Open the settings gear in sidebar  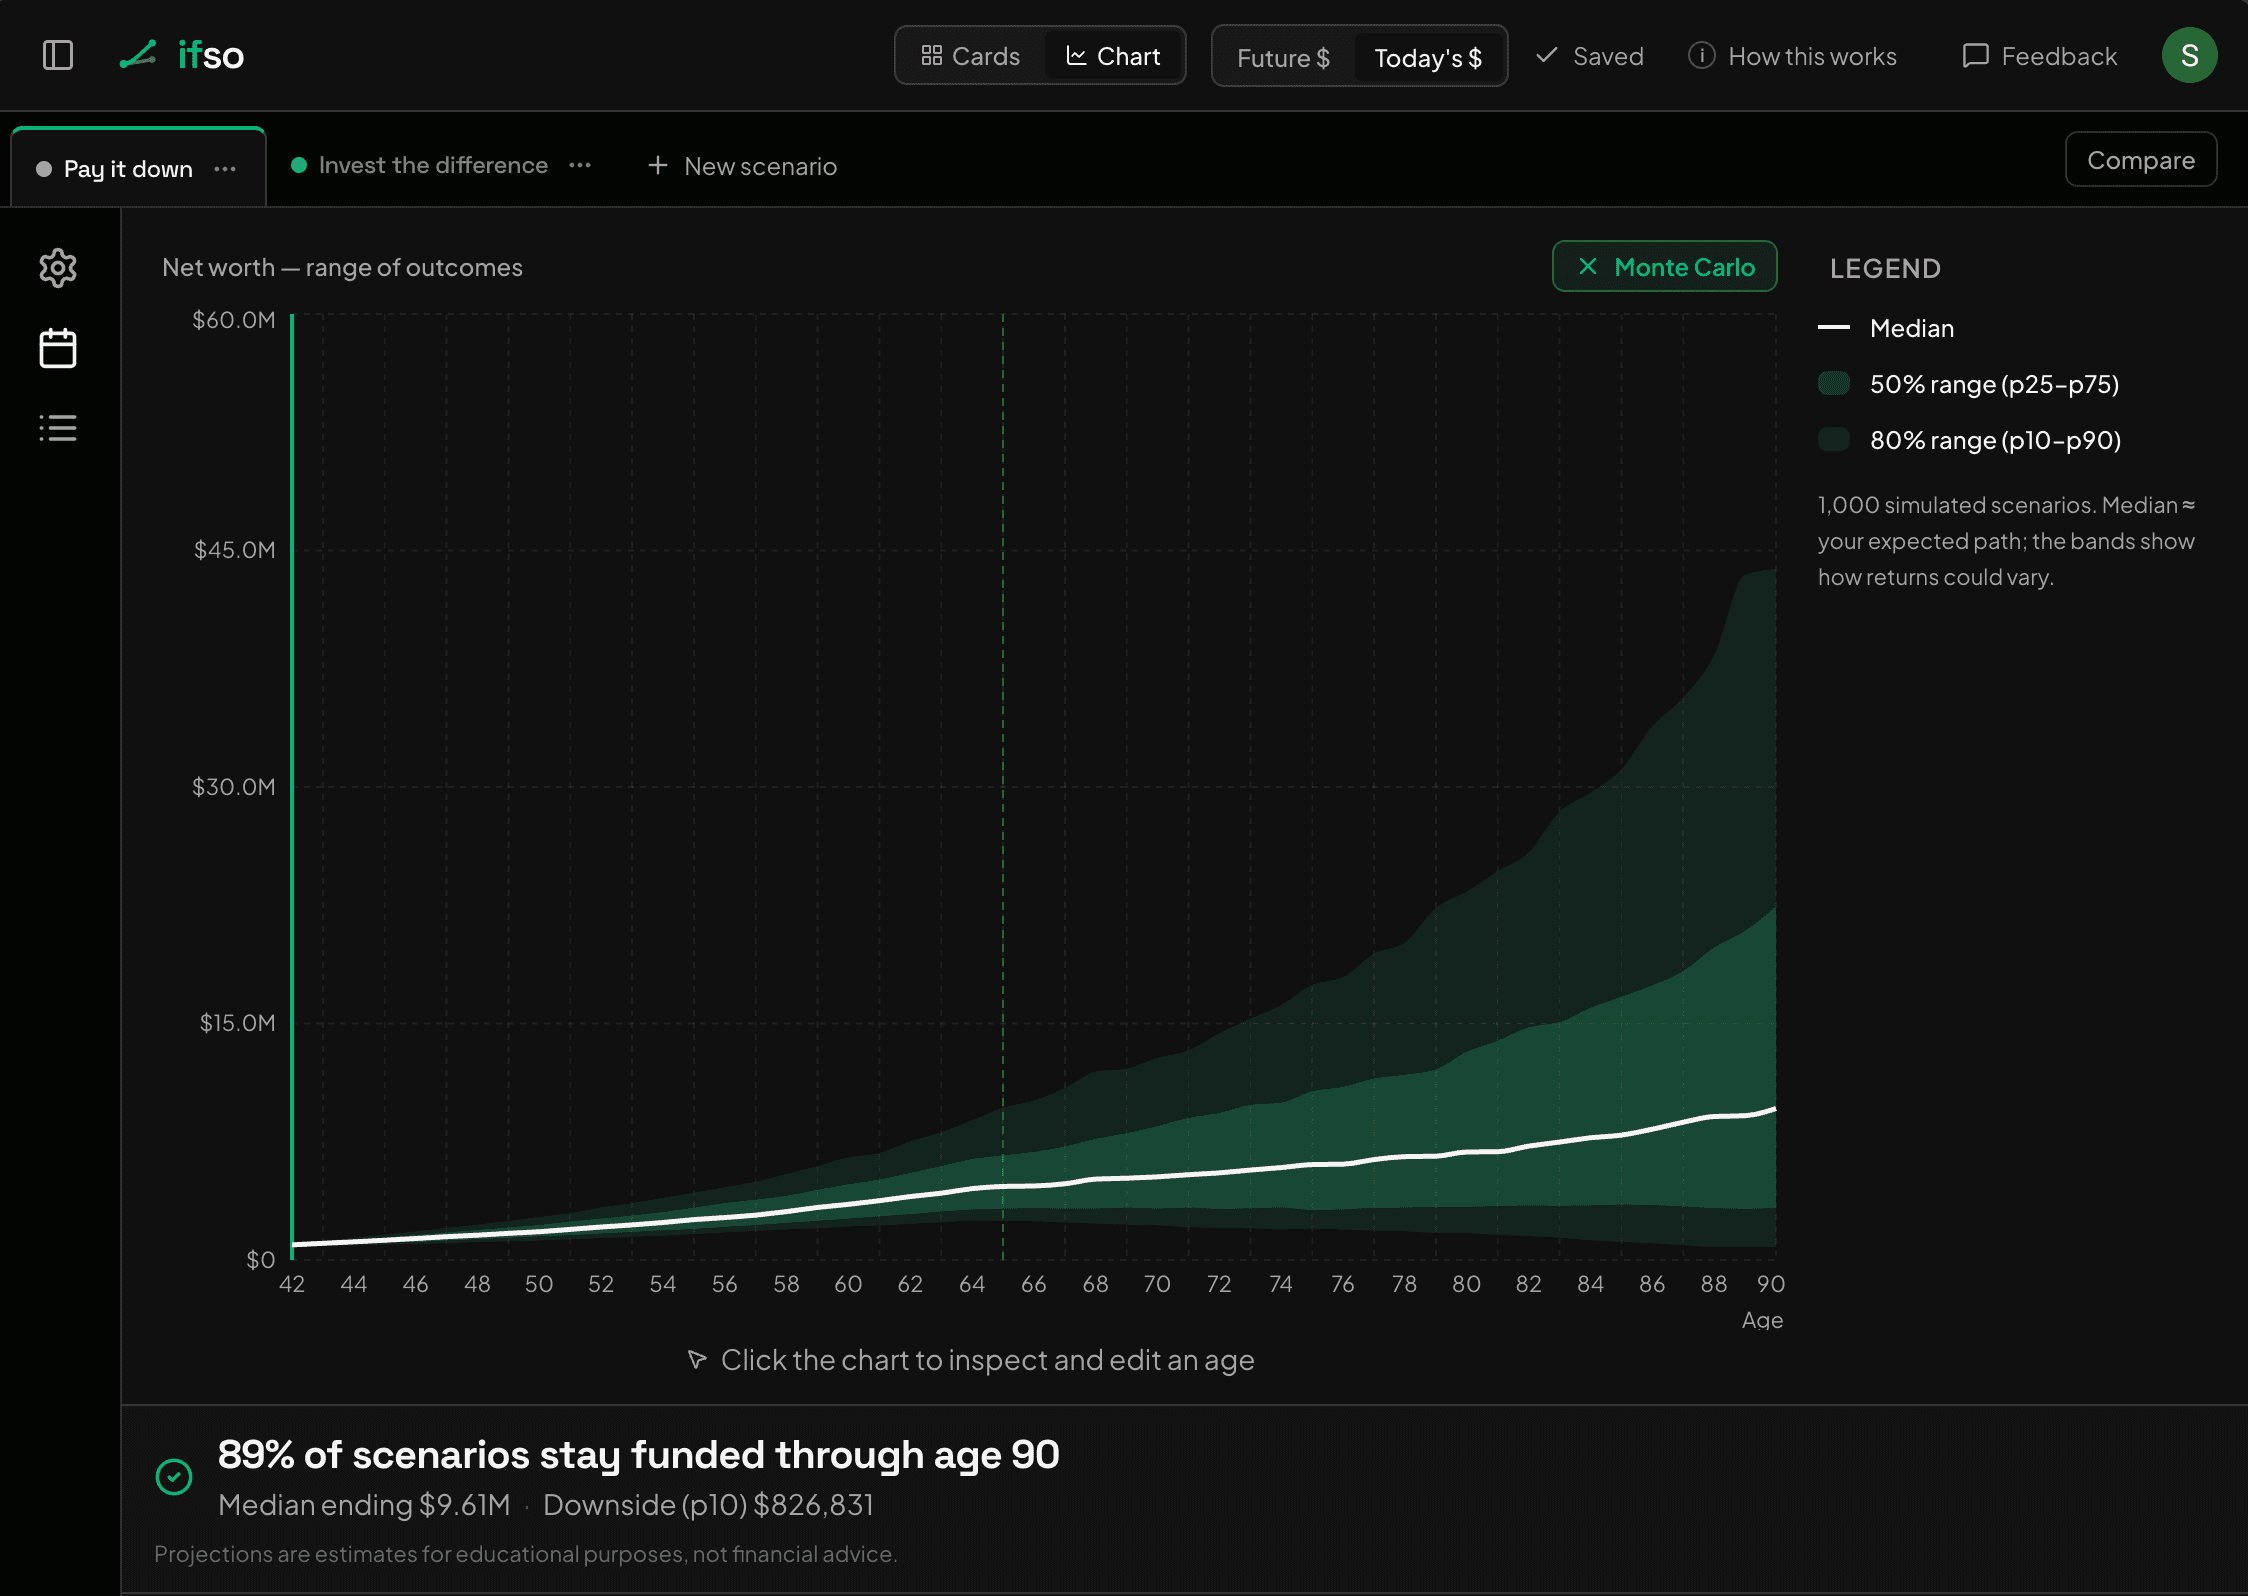click(58, 268)
